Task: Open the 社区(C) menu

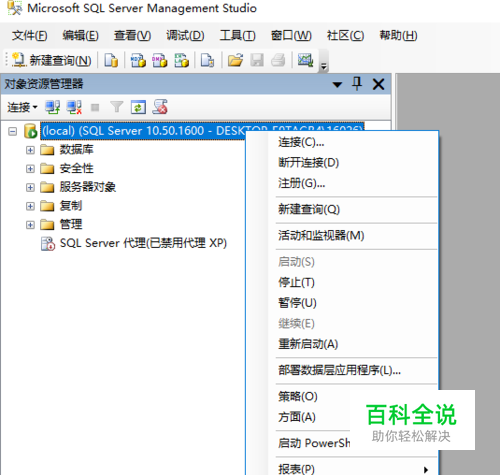Action: [345, 35]
